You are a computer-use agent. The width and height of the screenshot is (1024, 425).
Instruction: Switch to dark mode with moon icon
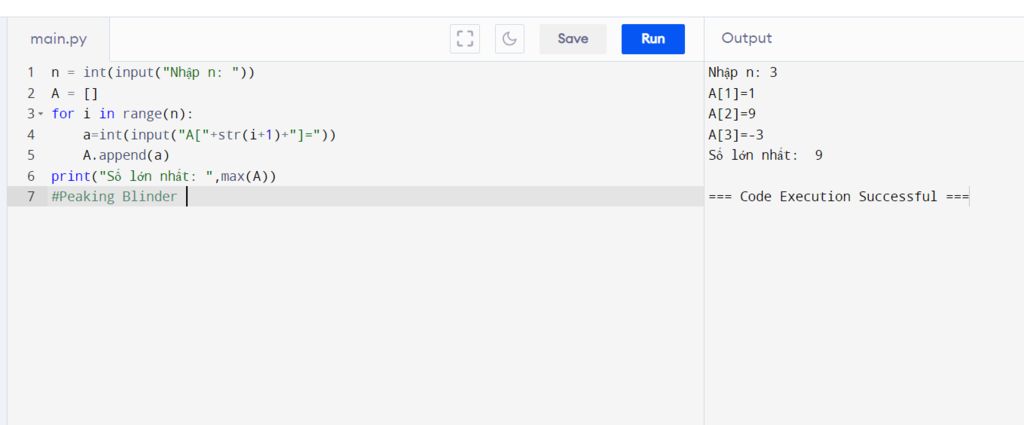coord(510,39)
